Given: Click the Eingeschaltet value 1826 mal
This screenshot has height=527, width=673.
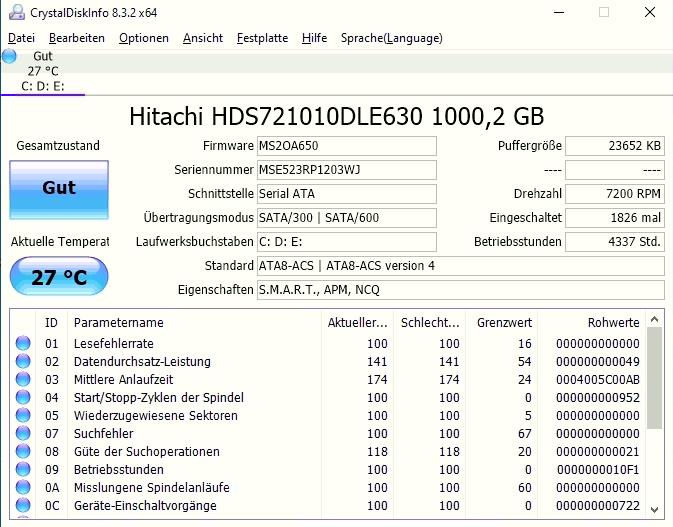Looking at the screenshot, I should [x=615, y=218].
